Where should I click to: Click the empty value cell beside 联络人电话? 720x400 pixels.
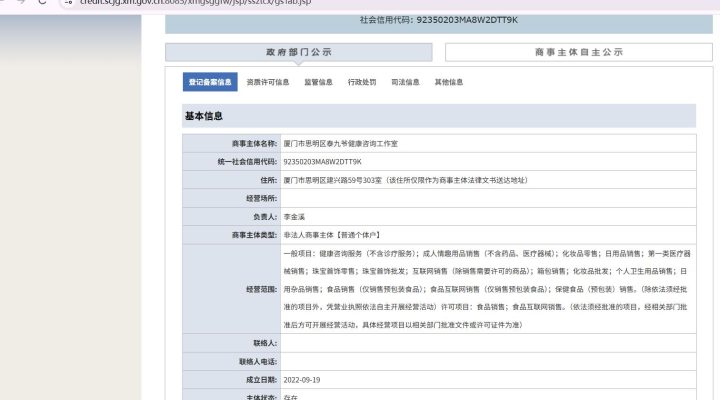click(488, 362)
